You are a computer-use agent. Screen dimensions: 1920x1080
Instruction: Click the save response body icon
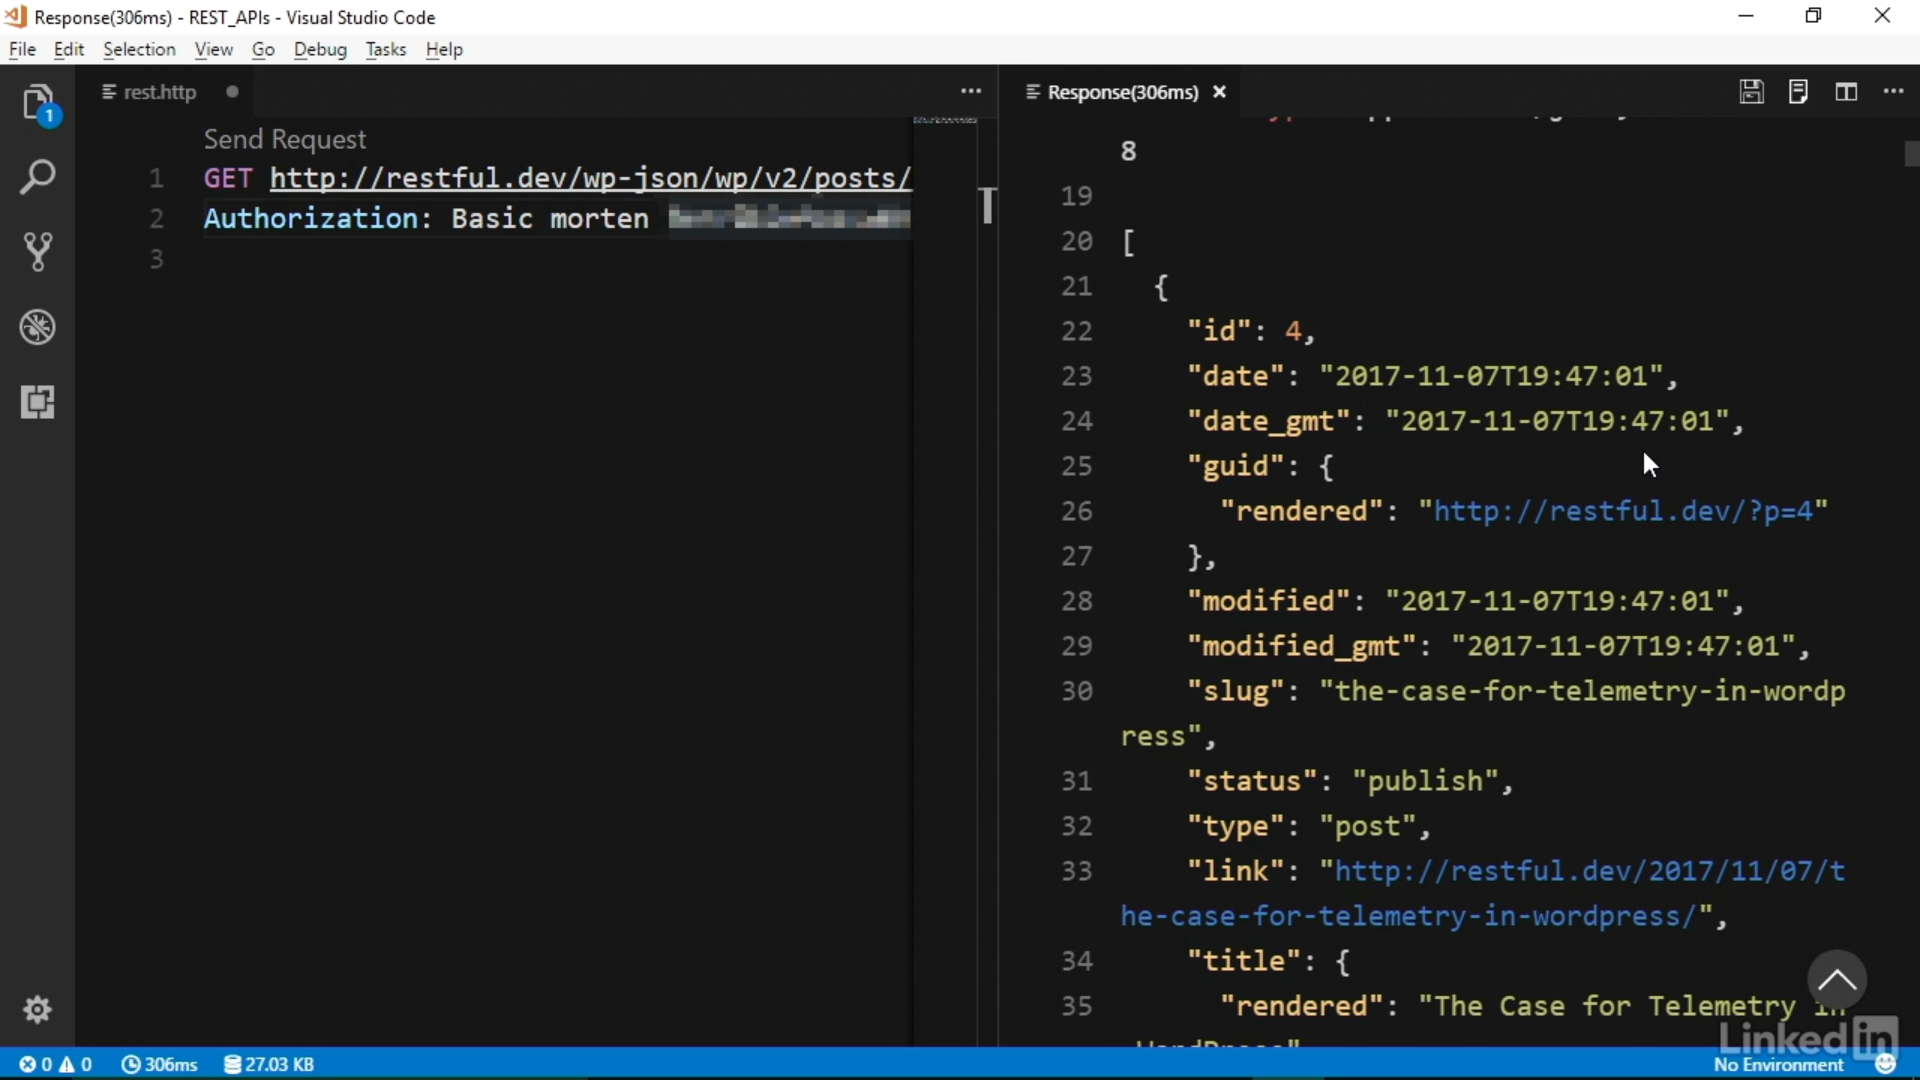1798,92
